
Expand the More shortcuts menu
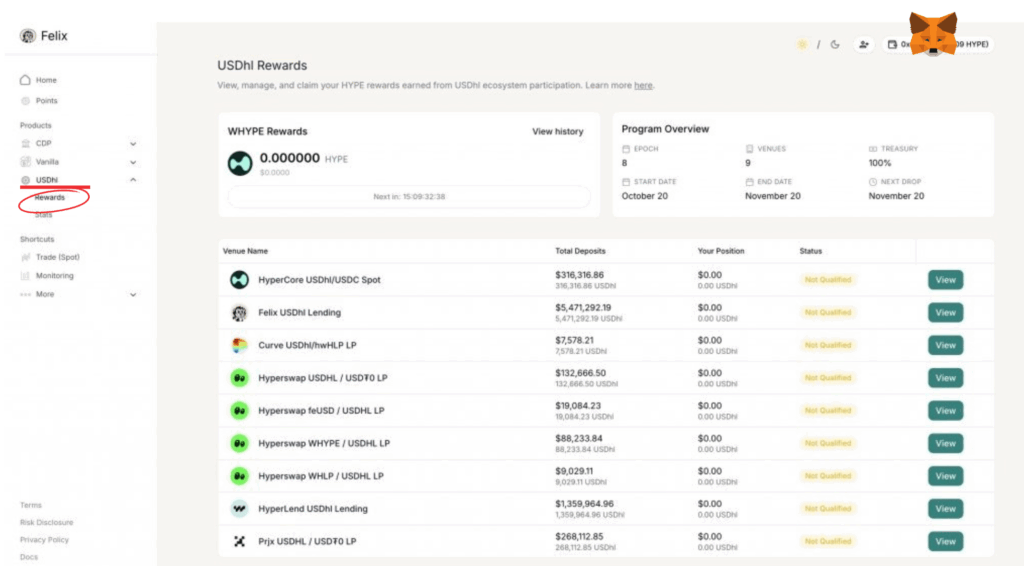coord(133,295)
